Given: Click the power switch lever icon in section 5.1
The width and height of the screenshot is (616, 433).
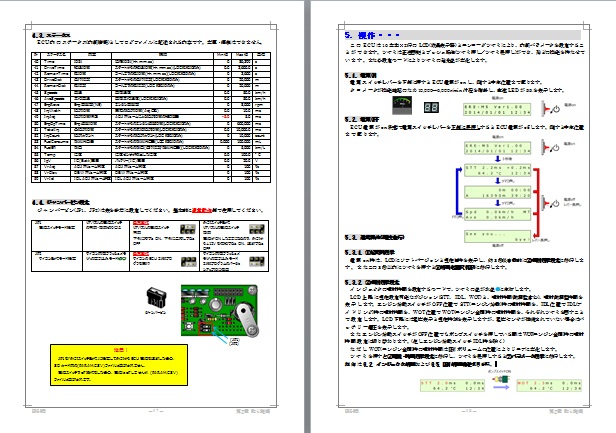Looking at the screenshot, I should click(550, 108).
